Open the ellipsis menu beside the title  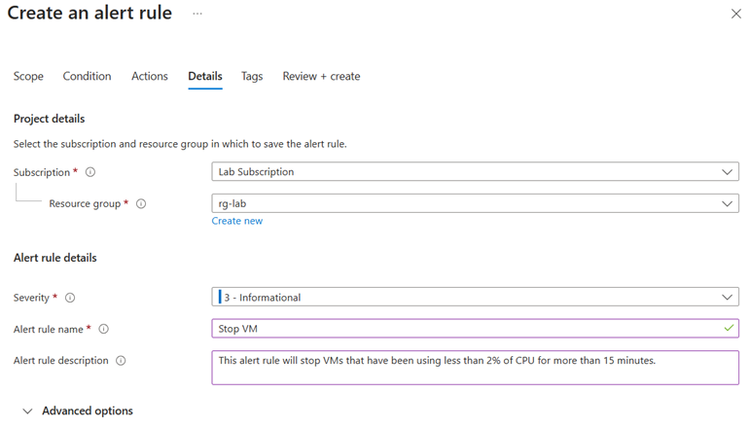tap(197, 14)
